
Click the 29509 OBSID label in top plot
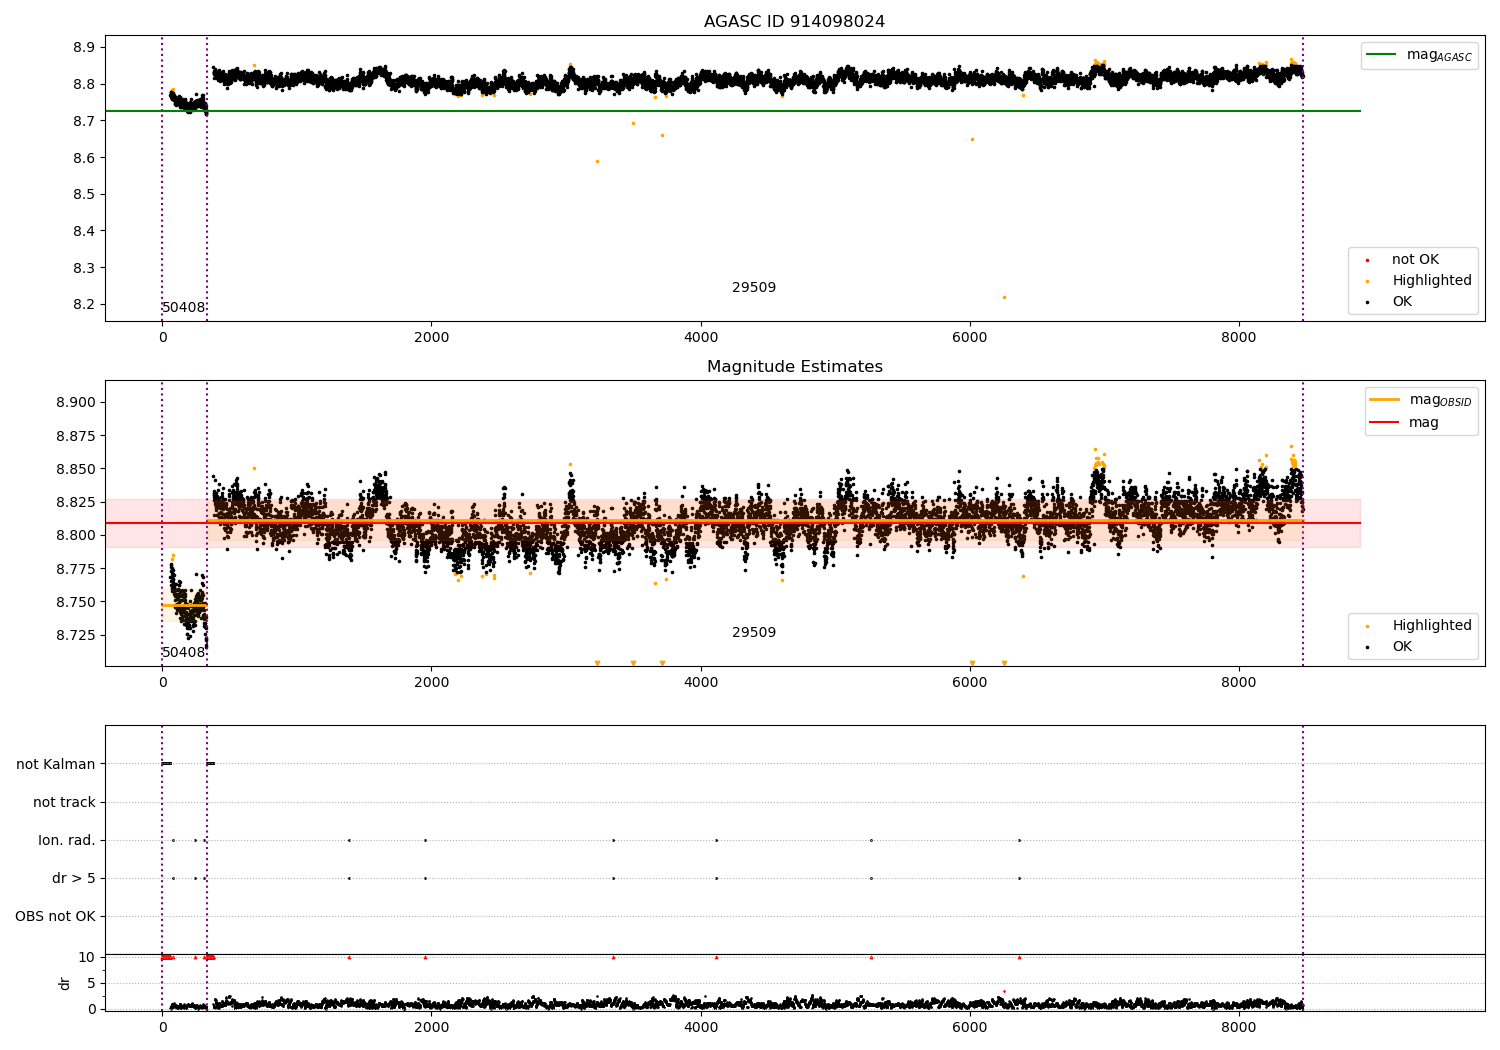pyautogui.click(x=754, y=288)
